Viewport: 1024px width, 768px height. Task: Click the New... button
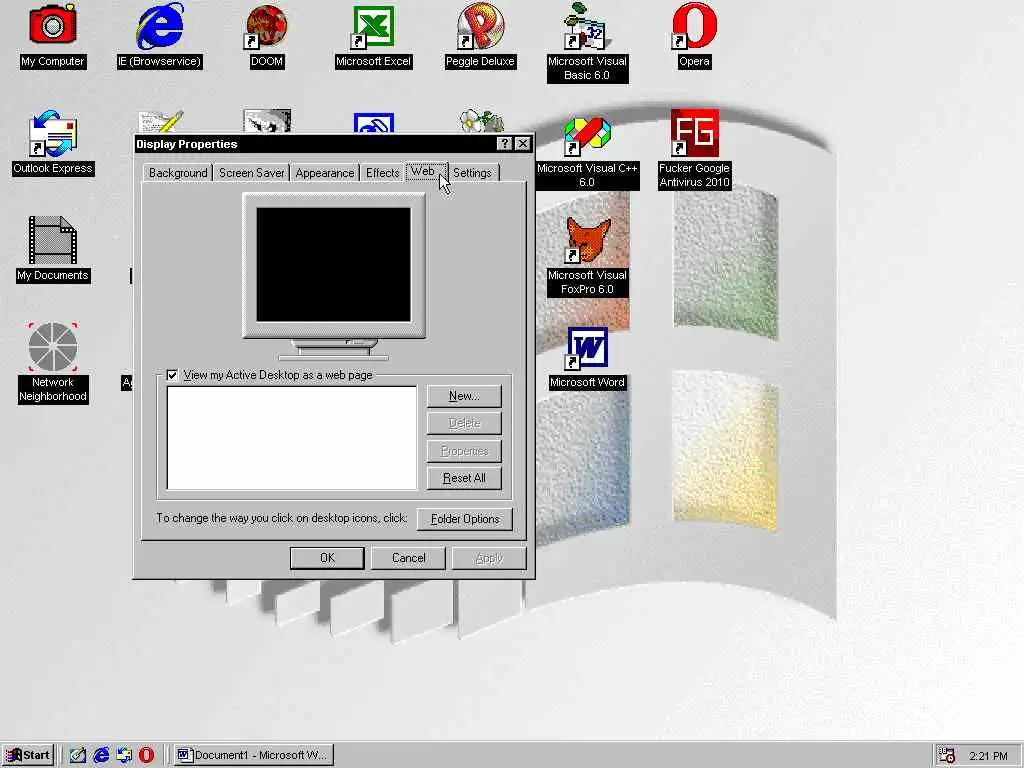464,396
